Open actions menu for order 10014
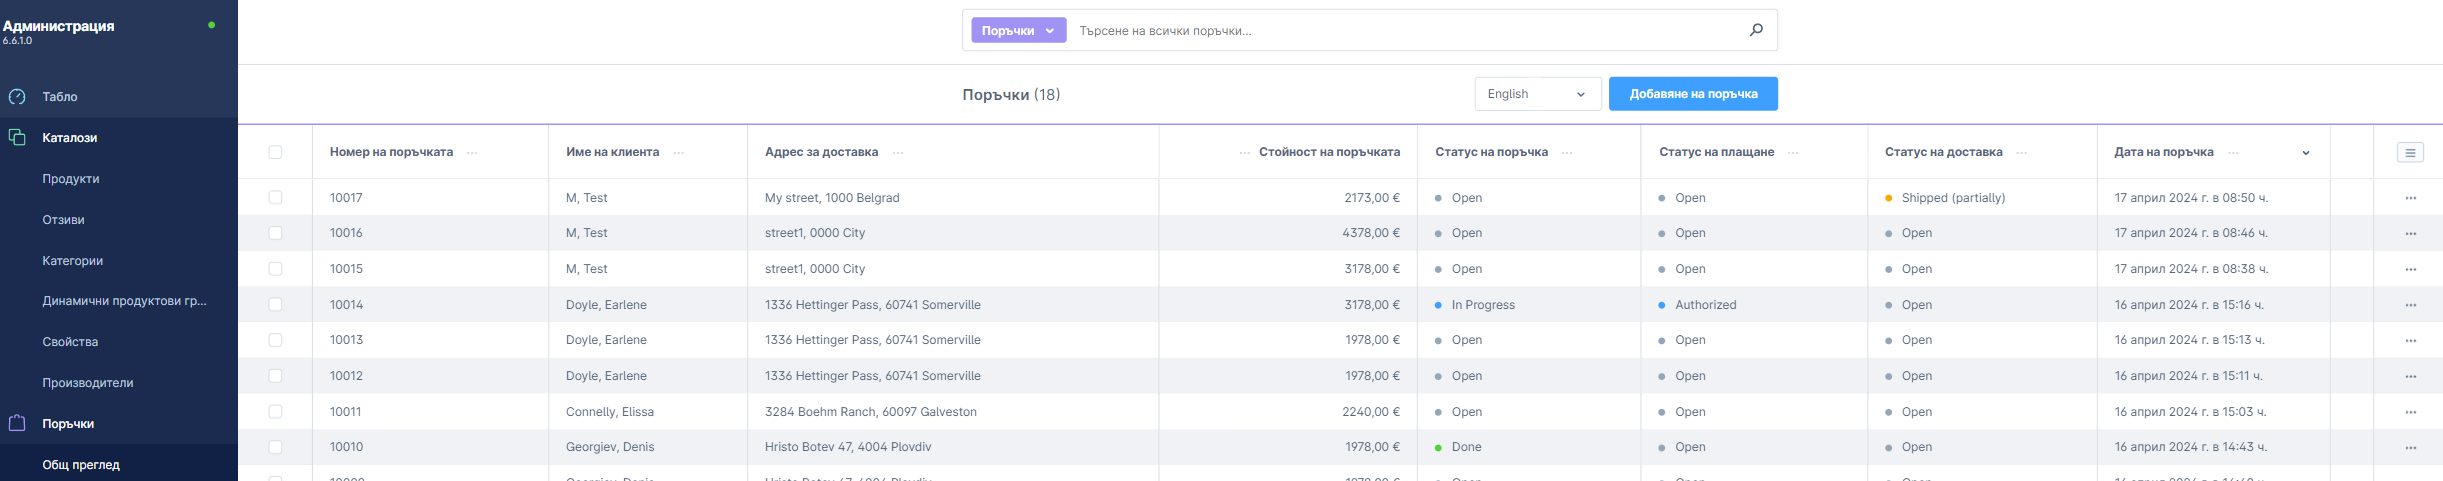Screen dimensions: 2443x481 [x=2410, y=305]
